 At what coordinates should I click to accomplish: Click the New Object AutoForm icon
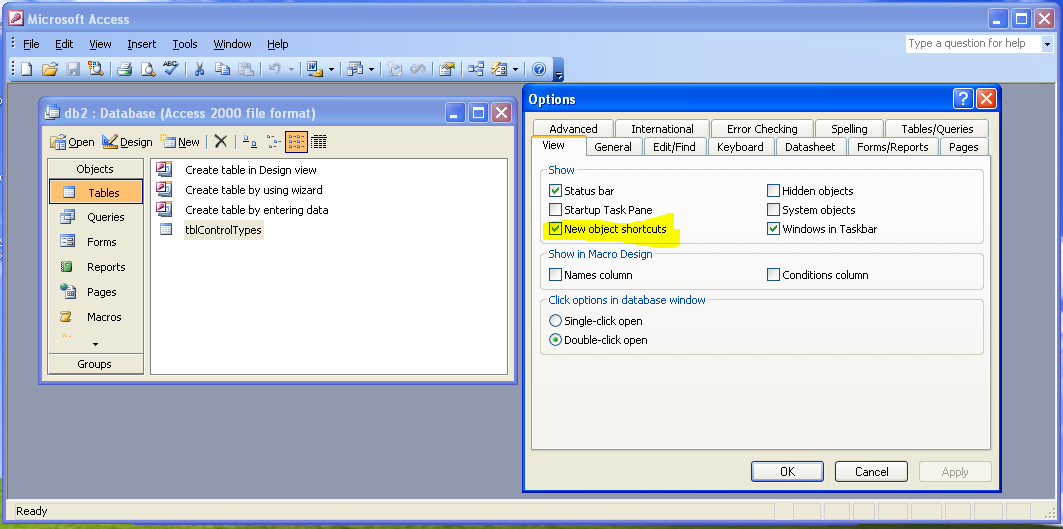coord(499,68)
